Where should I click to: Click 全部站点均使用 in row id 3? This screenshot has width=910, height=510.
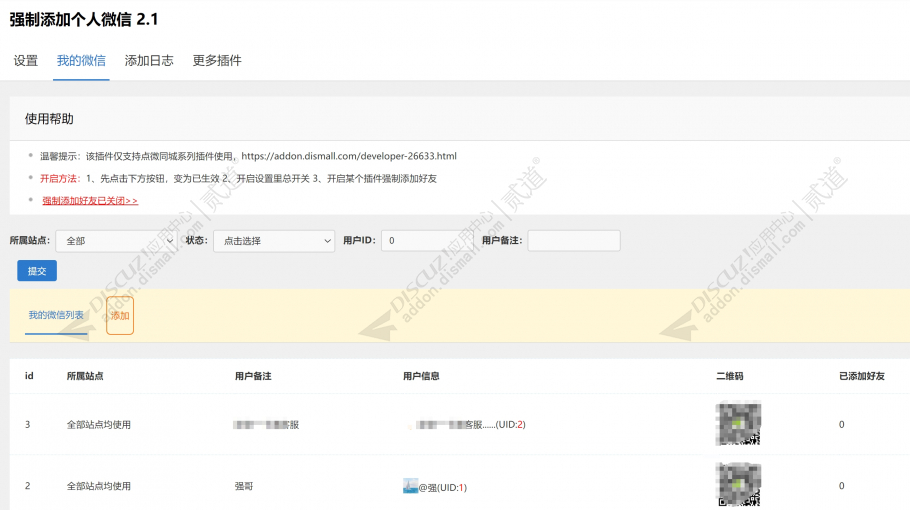click(99, 425)
